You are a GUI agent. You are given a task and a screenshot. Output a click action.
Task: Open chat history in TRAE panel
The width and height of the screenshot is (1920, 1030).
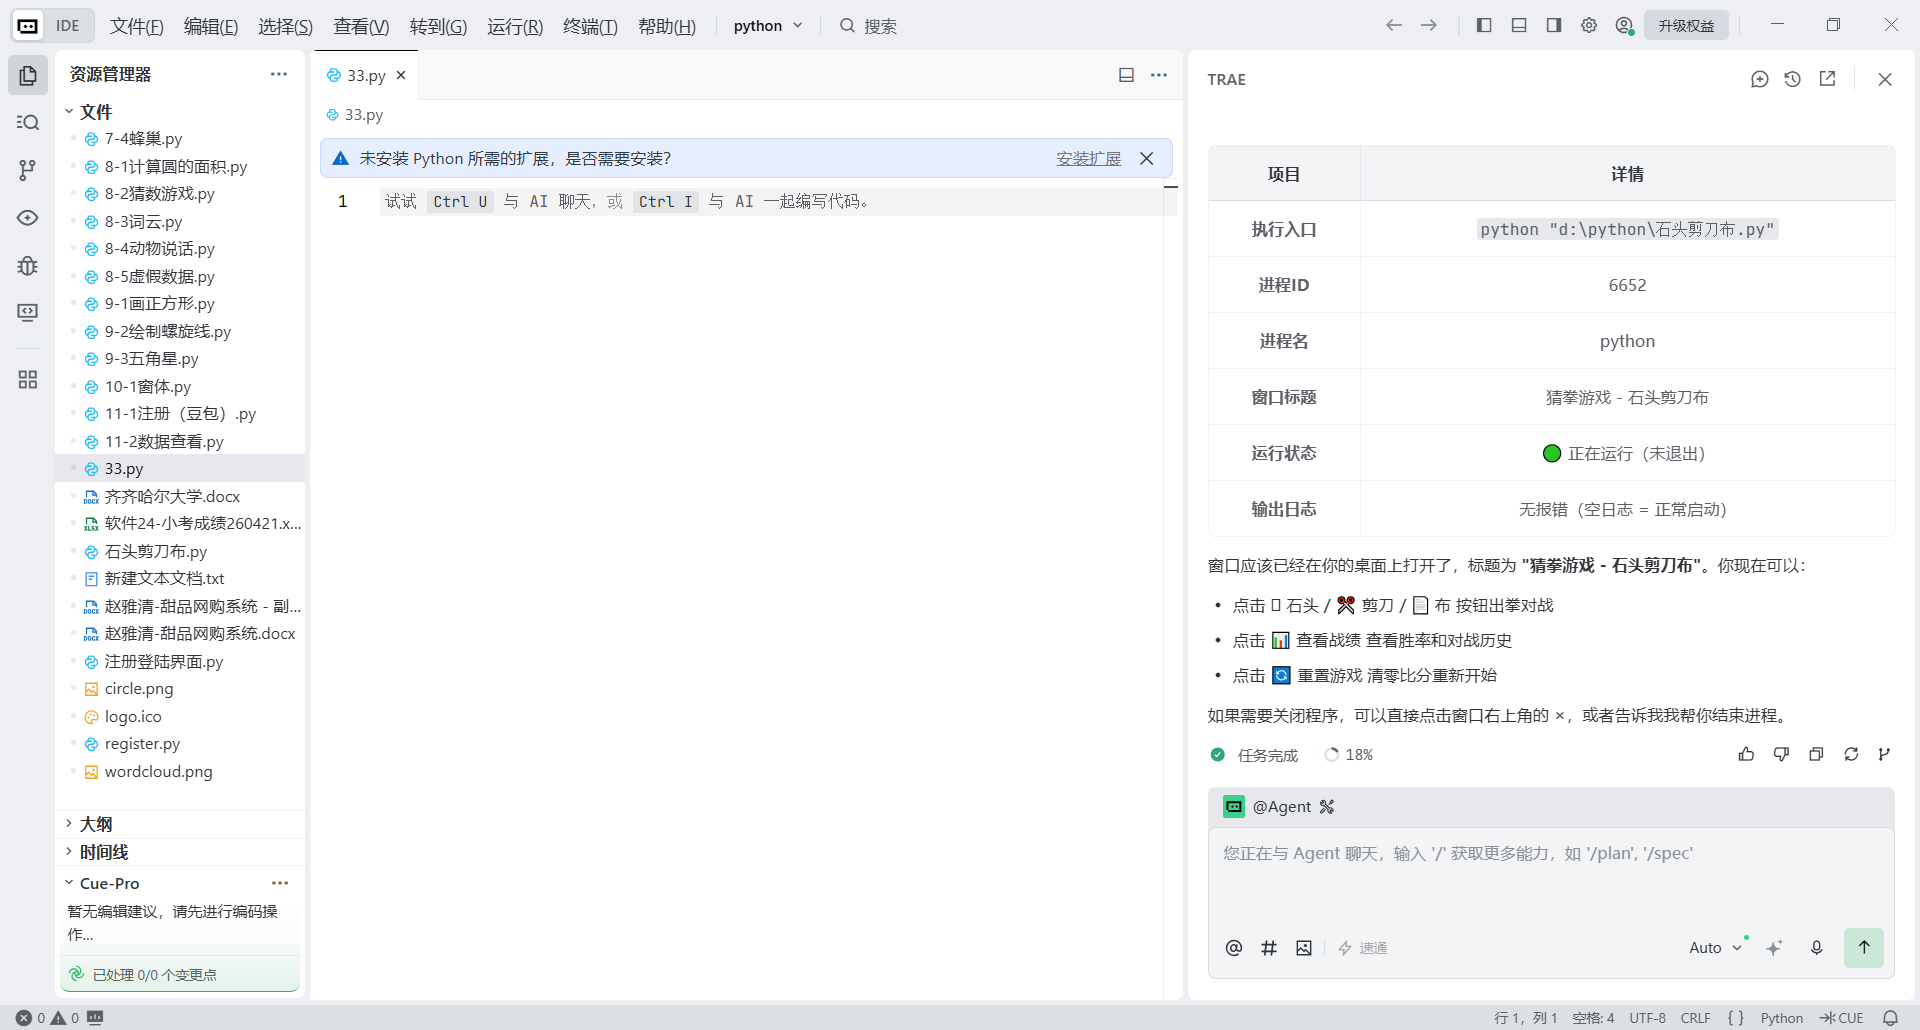[1793, 79]
